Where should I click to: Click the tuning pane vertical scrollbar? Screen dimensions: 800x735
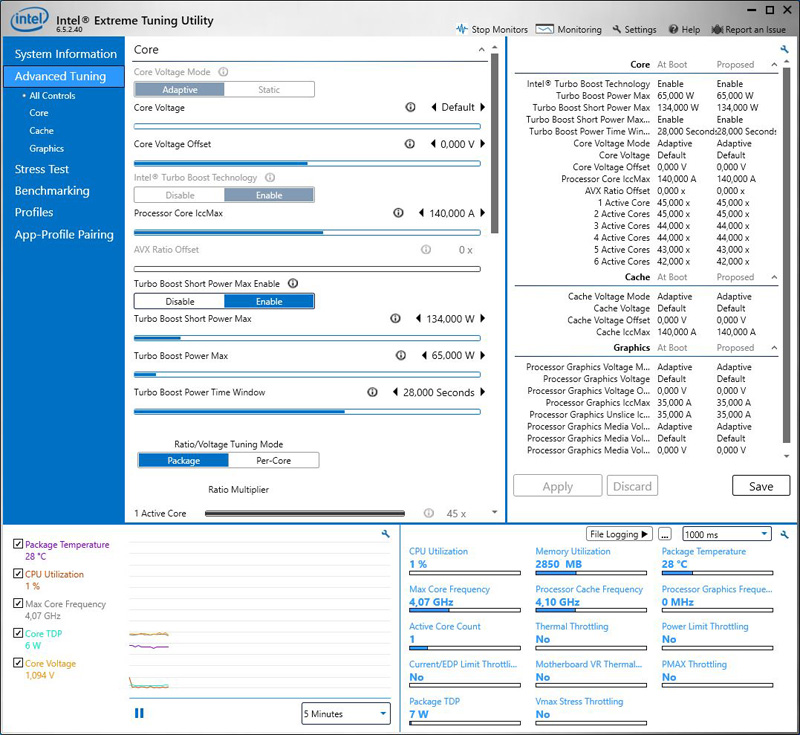click(494, 143)
